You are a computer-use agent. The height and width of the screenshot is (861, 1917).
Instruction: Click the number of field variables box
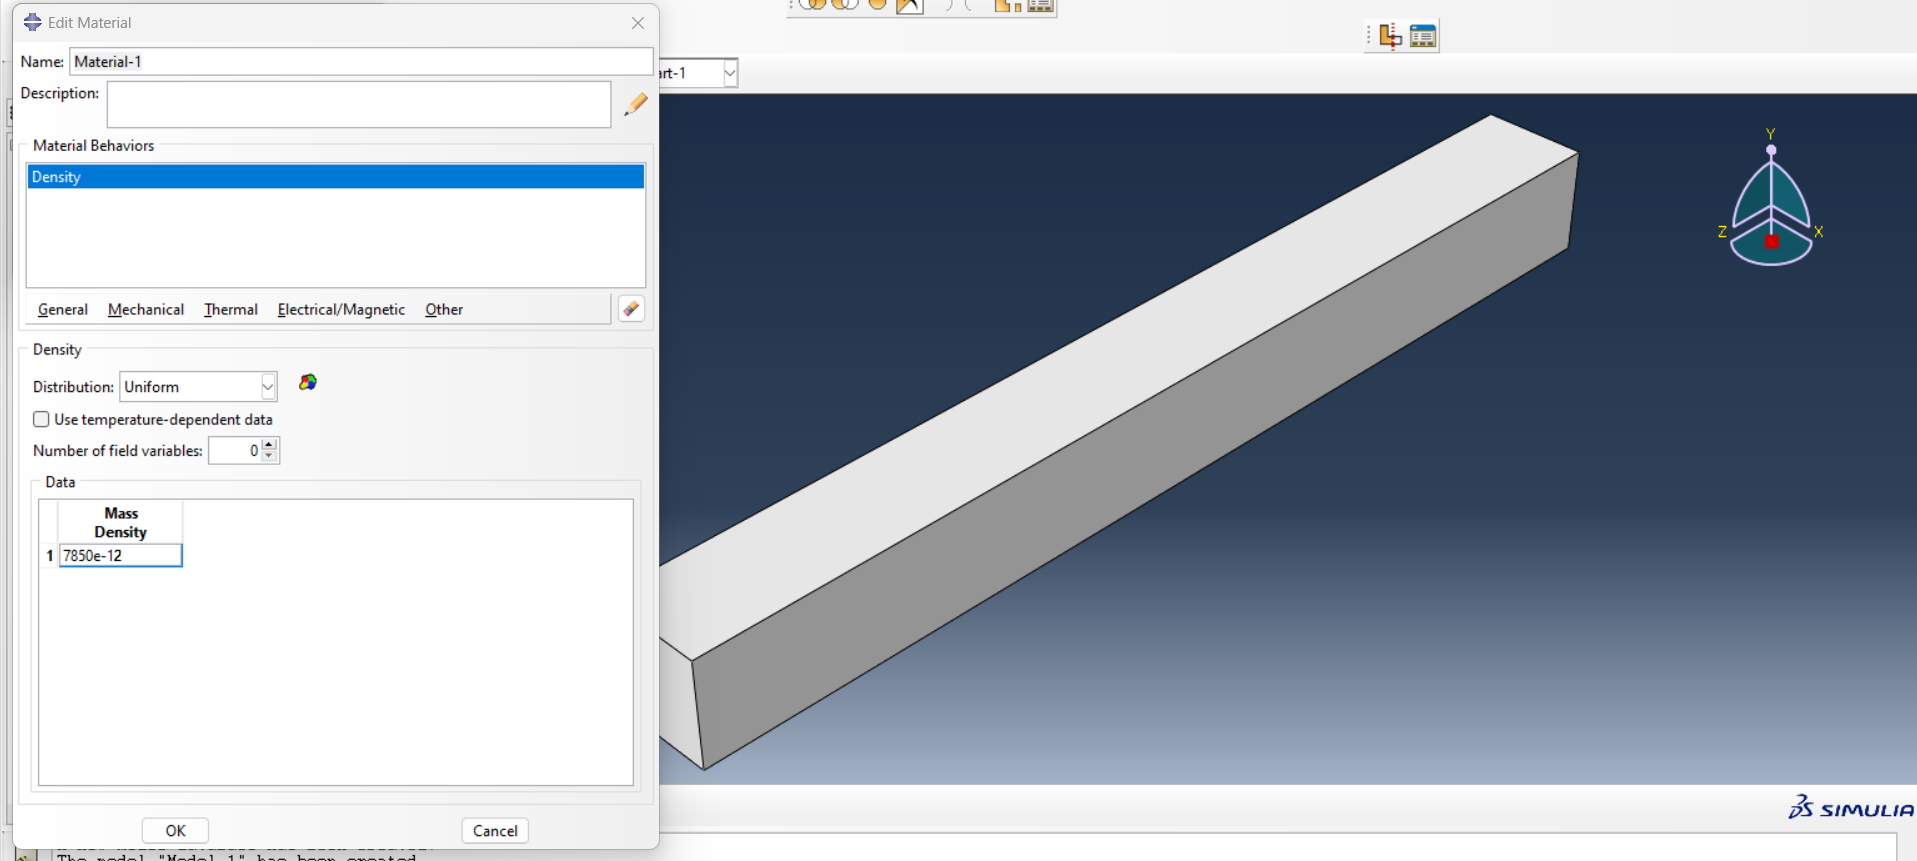[x=235, y=451]
